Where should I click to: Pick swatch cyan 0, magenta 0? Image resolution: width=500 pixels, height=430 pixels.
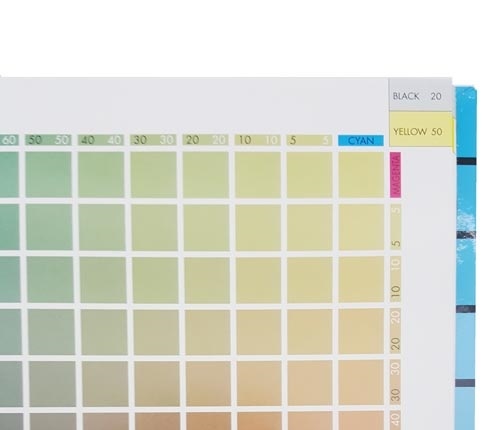[361, 175]
